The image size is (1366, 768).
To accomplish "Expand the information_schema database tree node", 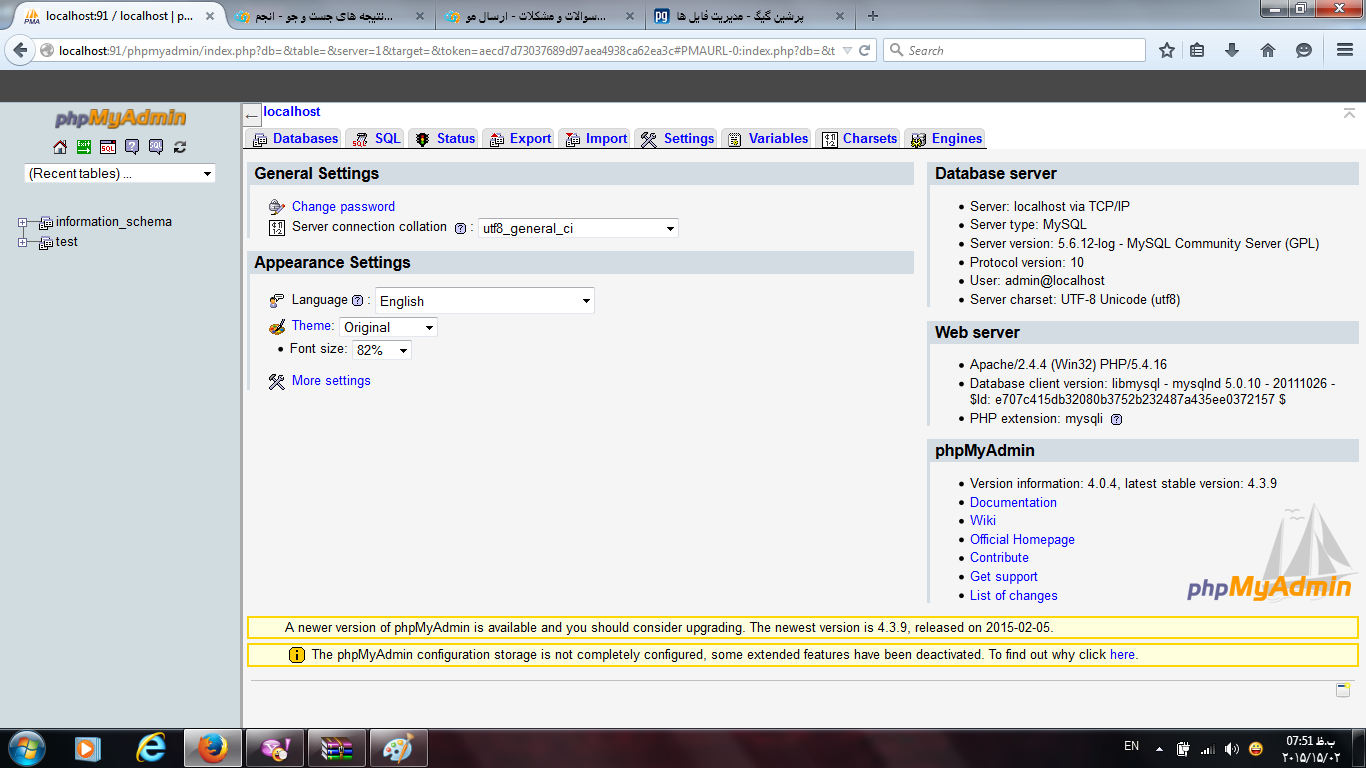I will click(23, 222).
